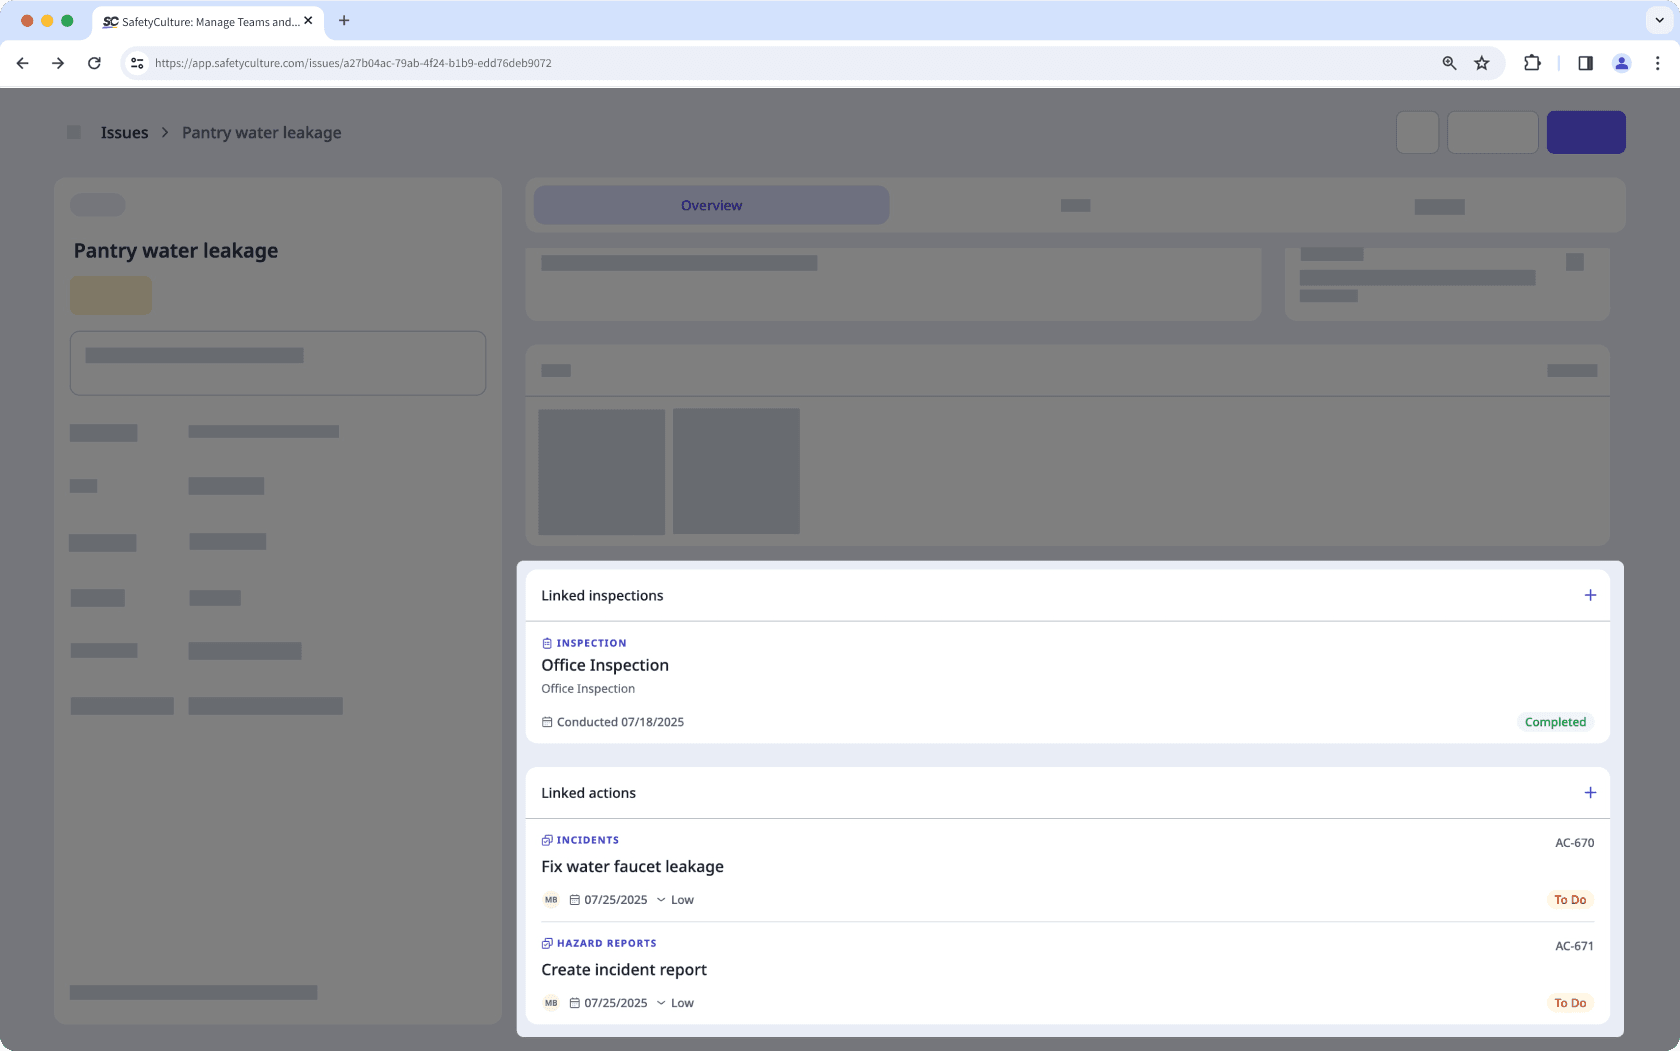This screenshot has height=1051, width=1680.
Task: Switch to the Overview tab
Action: click(x=711, y=204)
